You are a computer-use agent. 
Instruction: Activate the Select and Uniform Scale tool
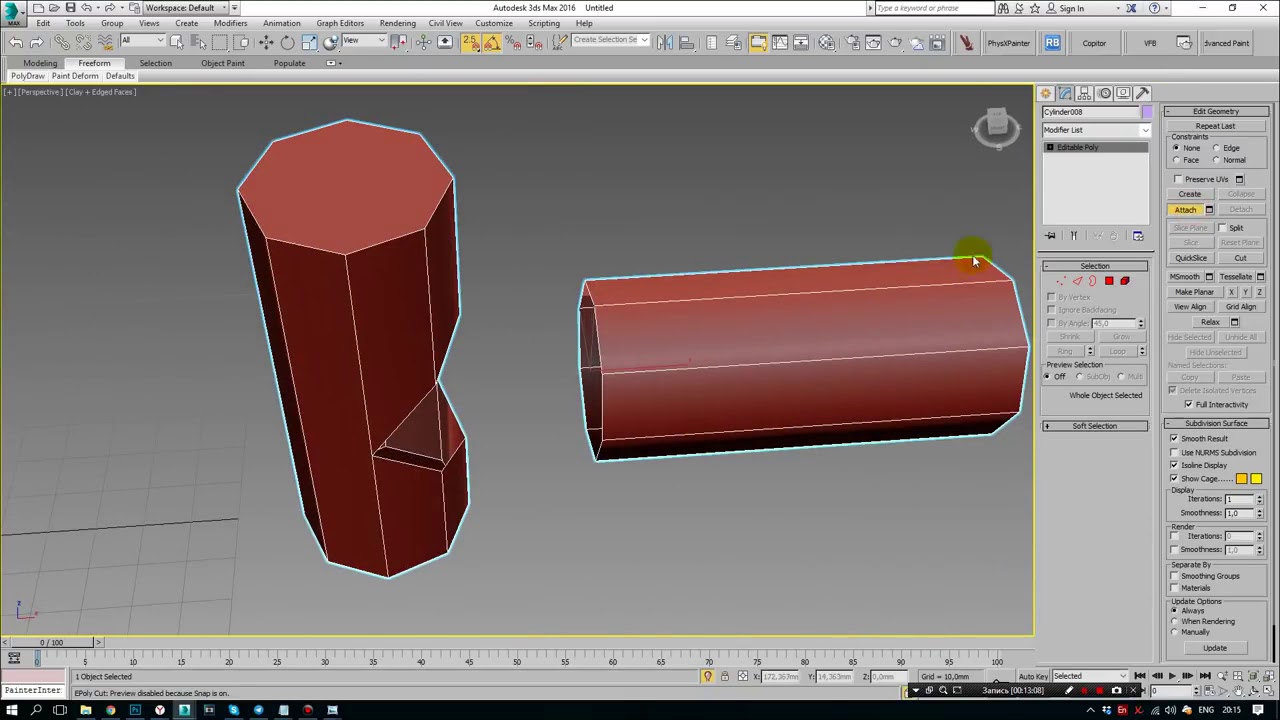309,42
